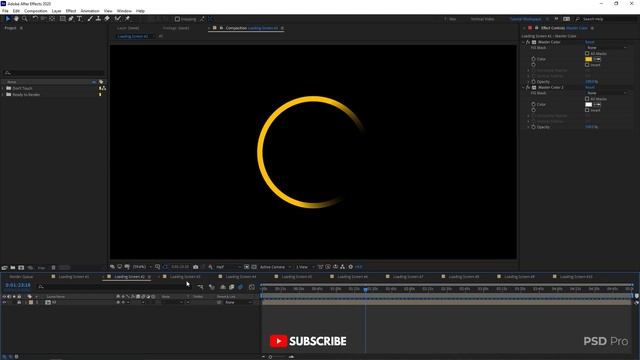Viewport: 640px width, 360px height.
Task: Toggle the viewer transparency grid icon
Action: tap(254, 267)
